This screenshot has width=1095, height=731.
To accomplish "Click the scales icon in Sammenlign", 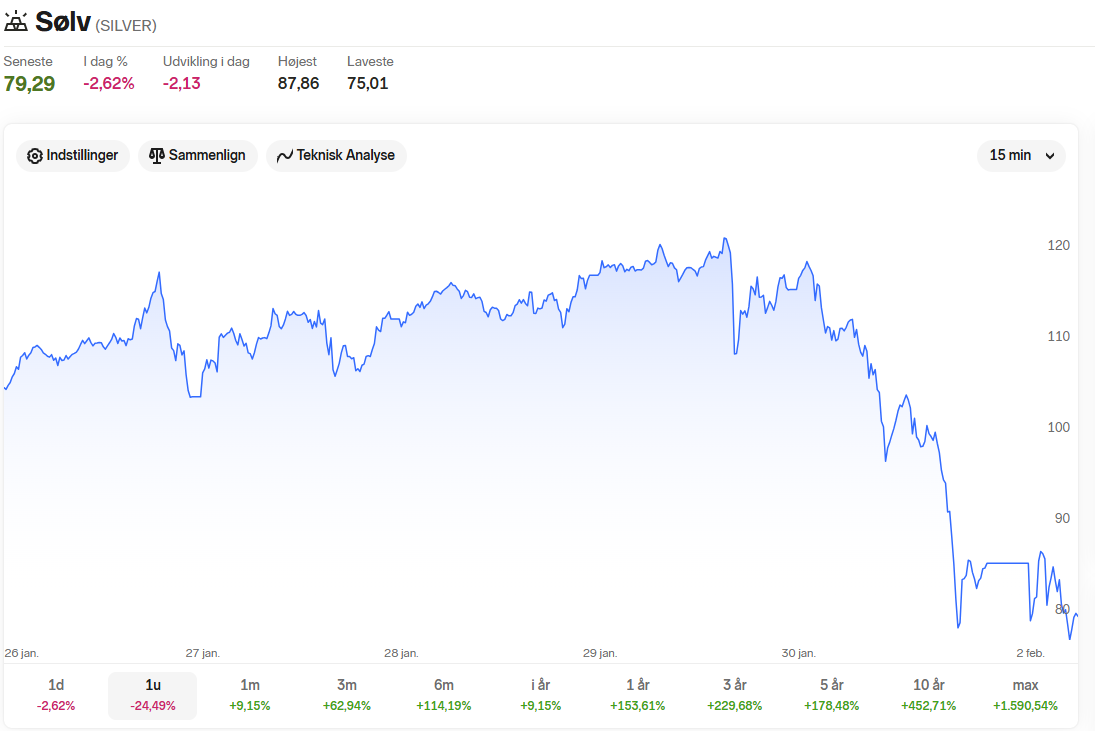I will pos(156,155).
